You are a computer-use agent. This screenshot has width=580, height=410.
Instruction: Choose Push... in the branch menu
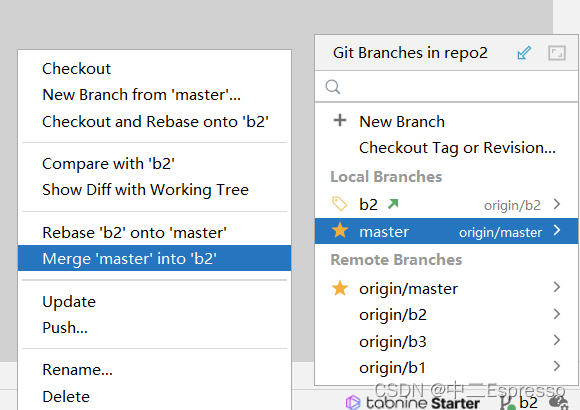point(65,327)
